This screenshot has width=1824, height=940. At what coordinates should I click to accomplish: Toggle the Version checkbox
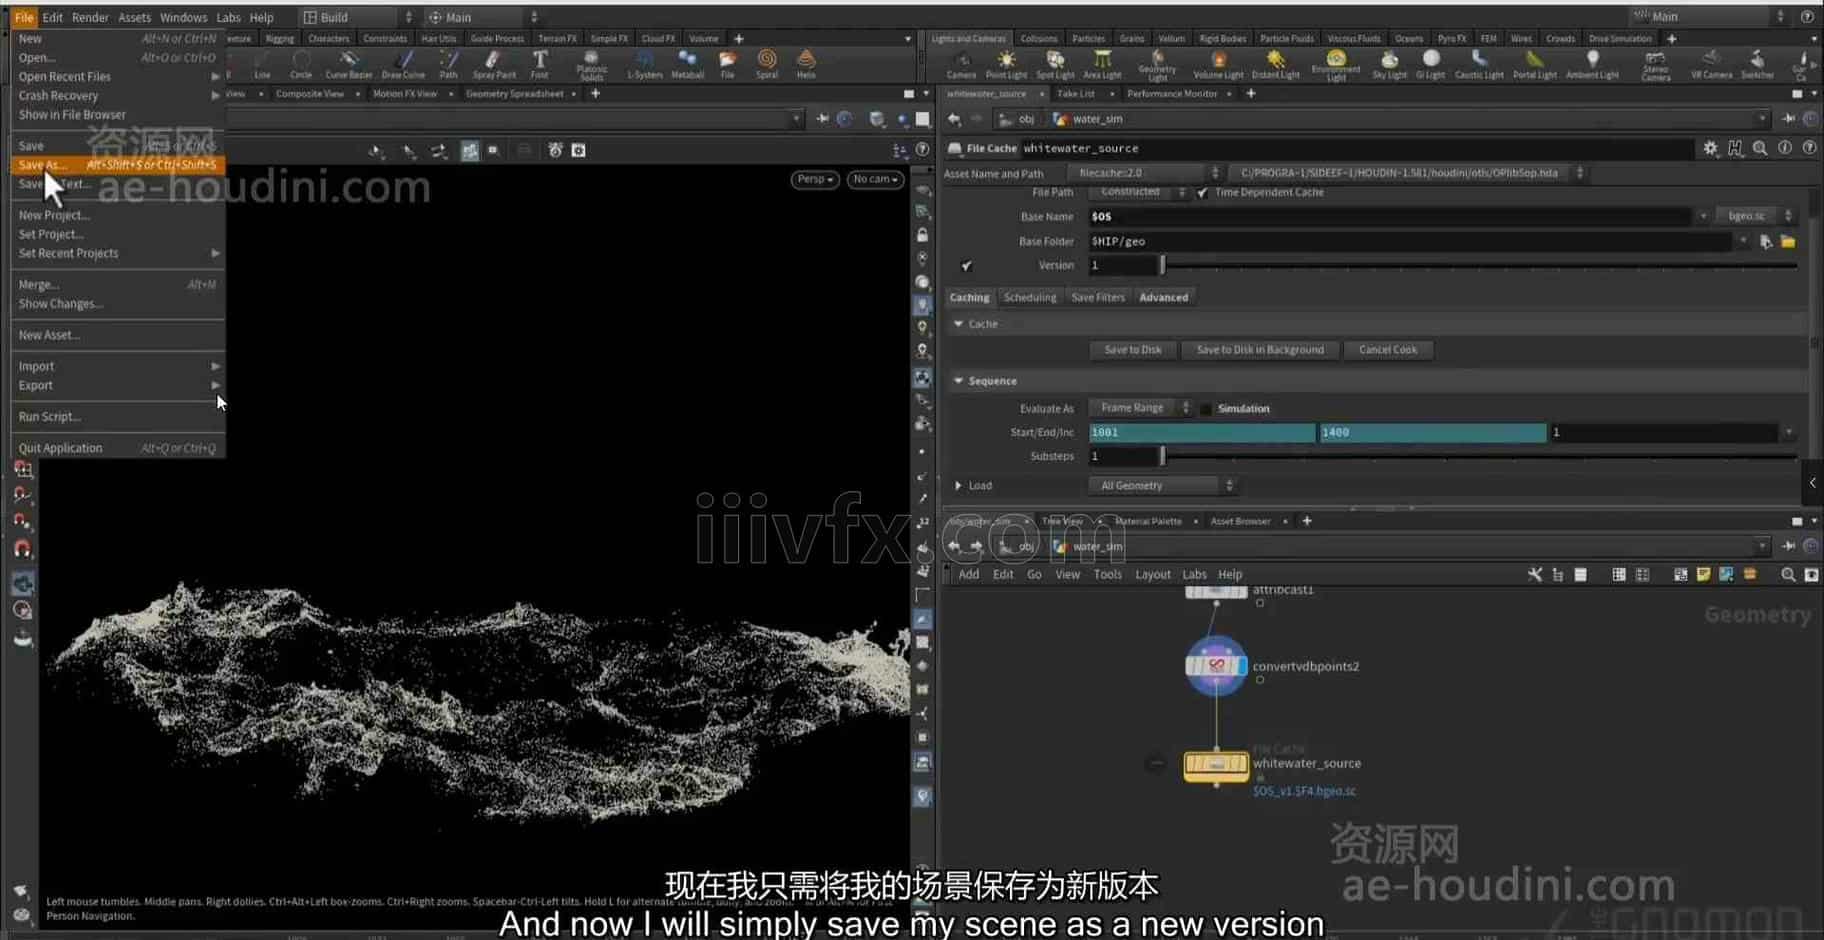click(x=966, y=266)
